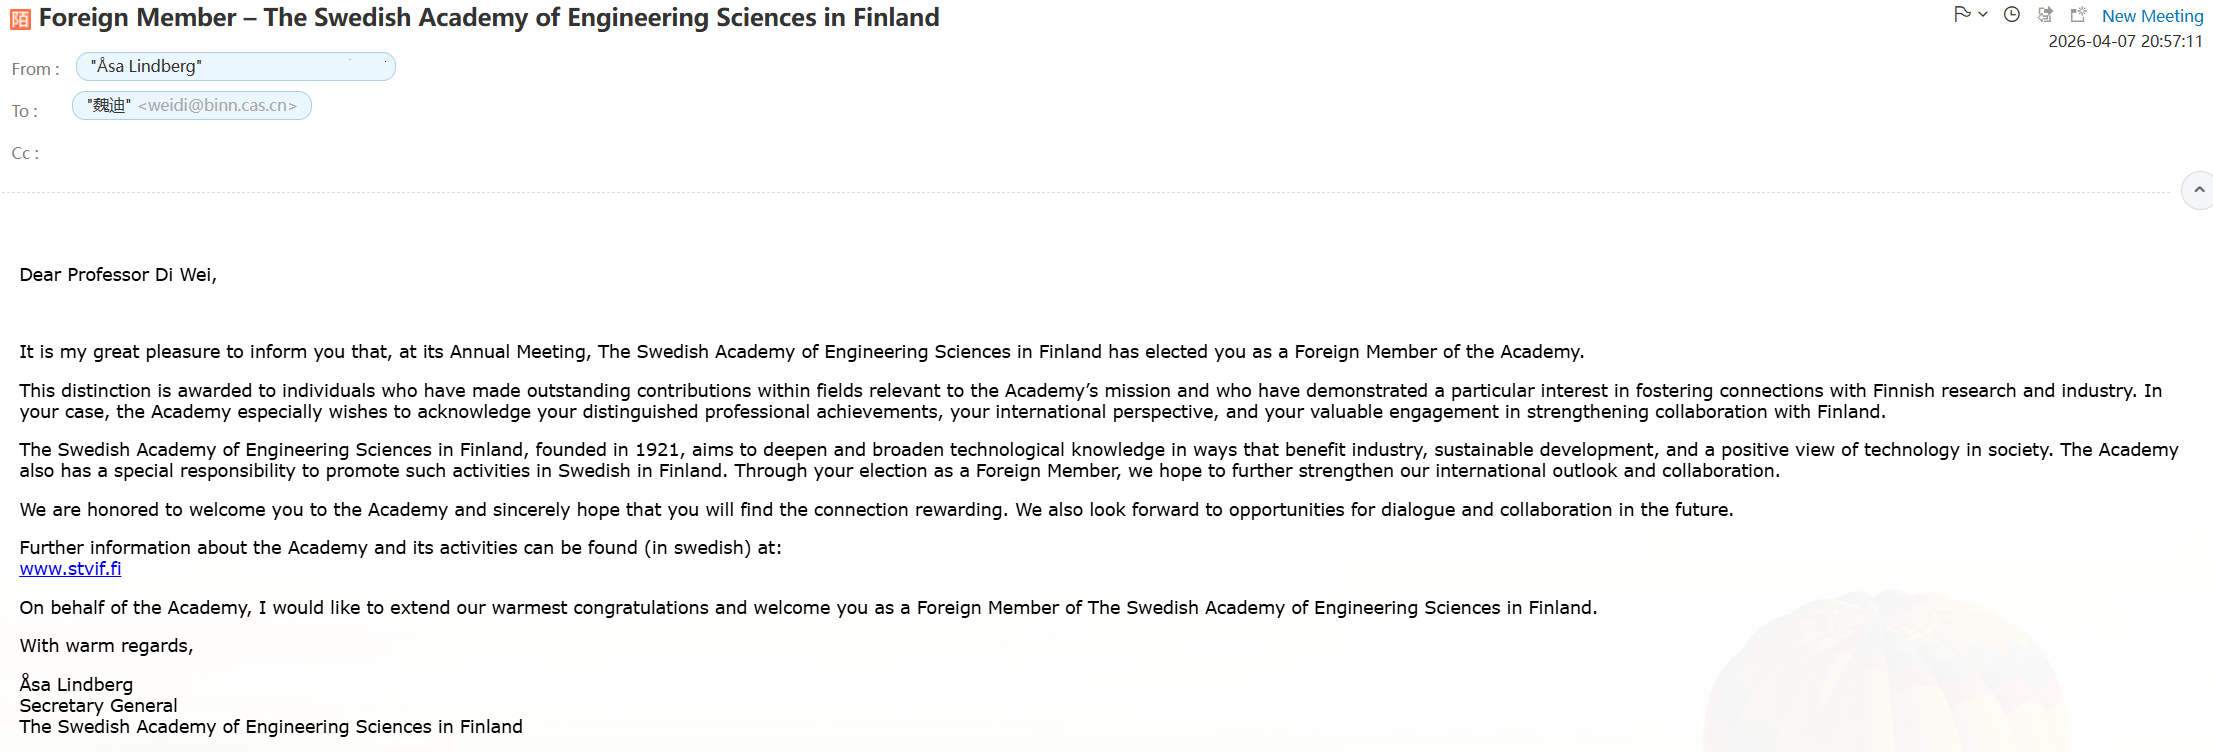Image resolution: width=2213 pixels, height=752 pixels.
Task: Click the 2026-04-07 20:57:11 timestamp
Action: pos(2125,41)
